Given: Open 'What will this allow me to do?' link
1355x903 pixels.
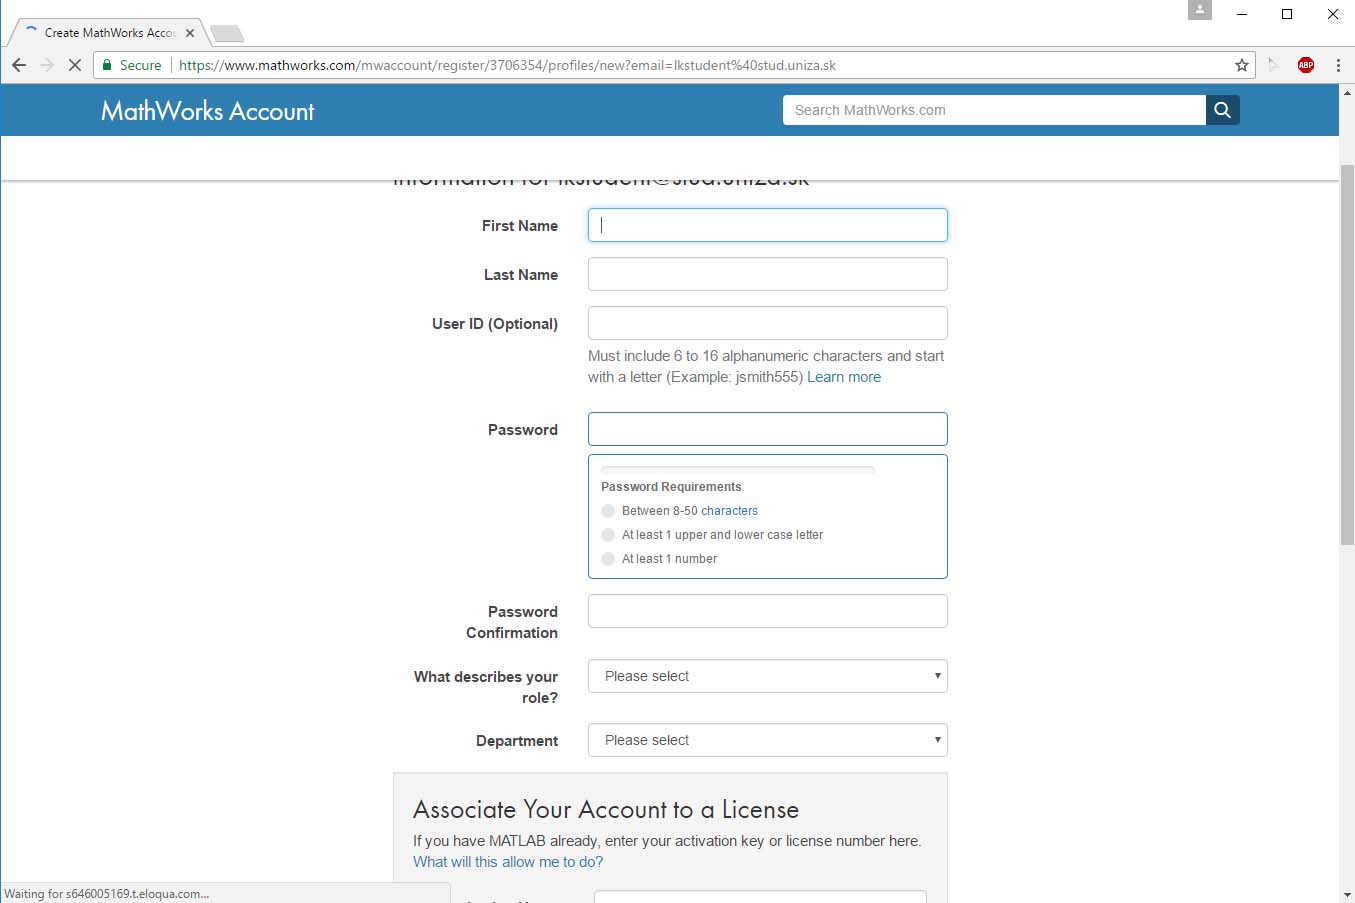Looking at the screenshot, I should pos(508,862).
